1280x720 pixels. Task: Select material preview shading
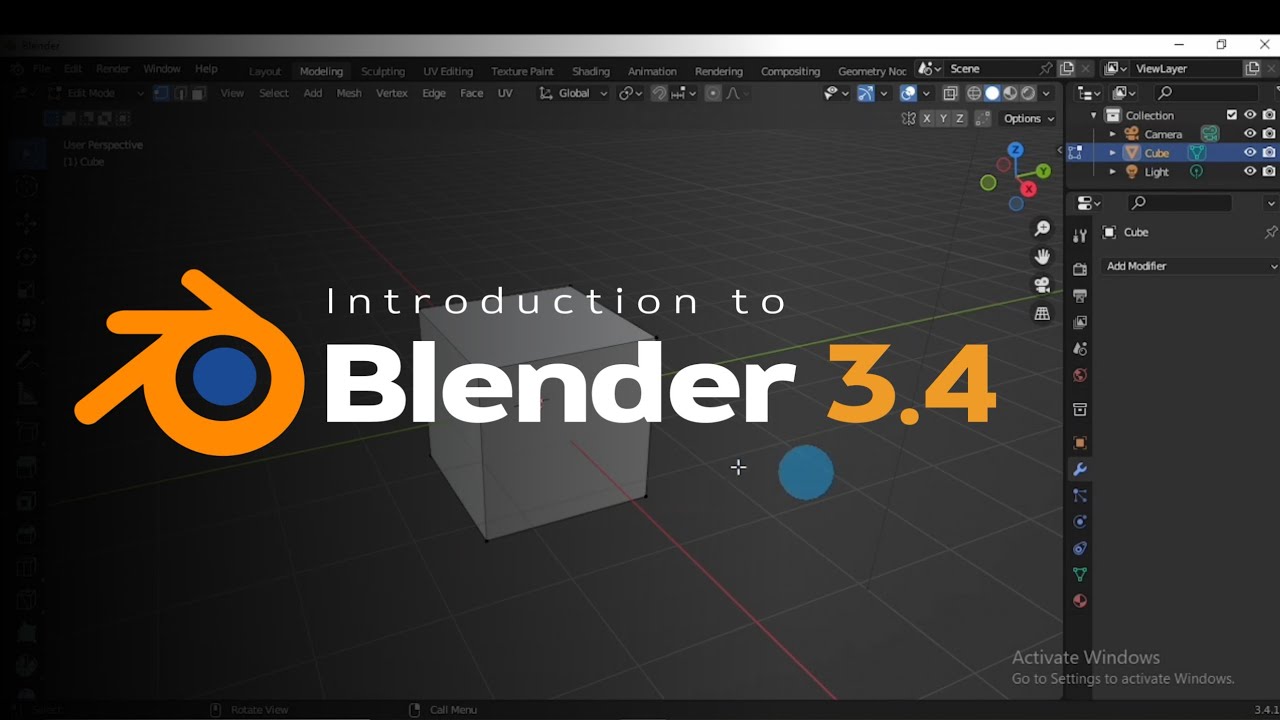click(x=1010, y=93)
